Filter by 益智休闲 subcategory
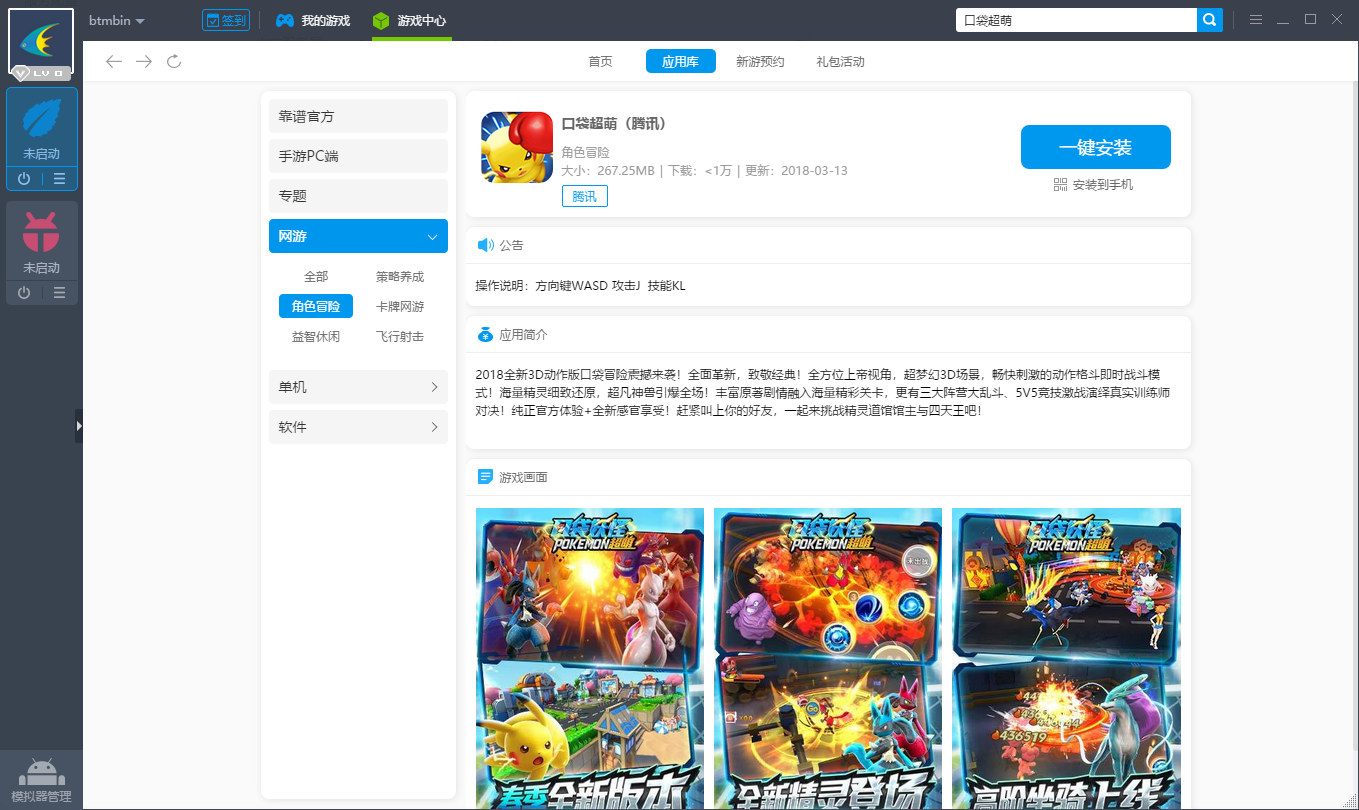This screenshot has width=1359, height=810. coord(316,336)
